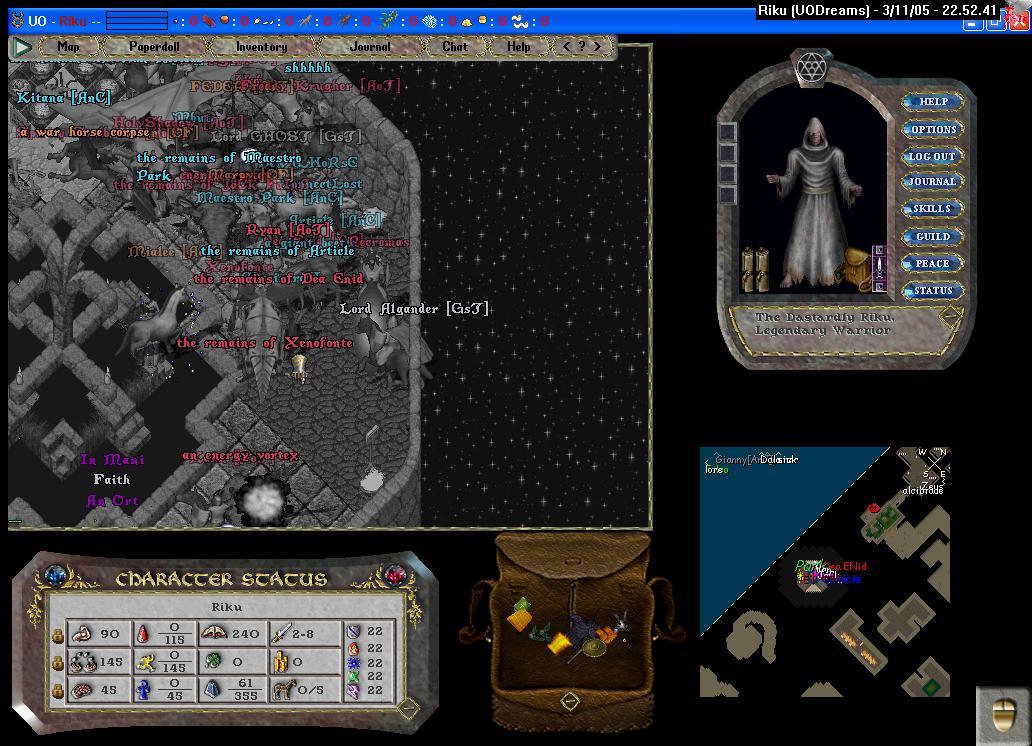Click 'the remains of Xenofonte' label
The height and width of the screenshot is (746, 1032).
pos(265,342)
